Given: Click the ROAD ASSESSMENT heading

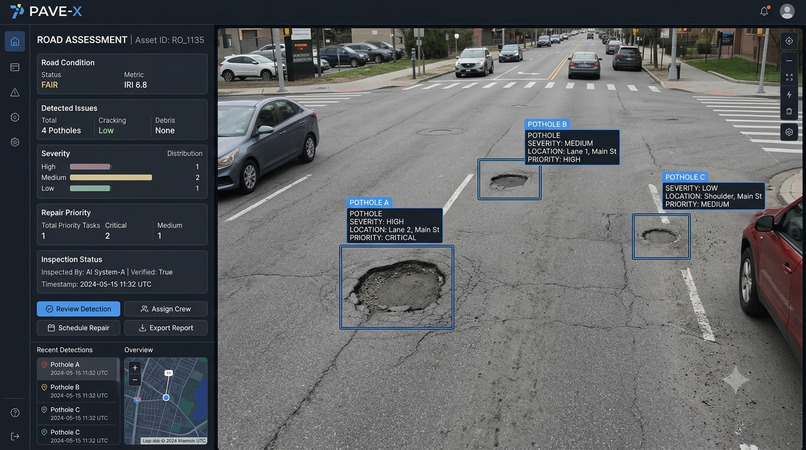Looking at the screenshot, I should 82,40.
